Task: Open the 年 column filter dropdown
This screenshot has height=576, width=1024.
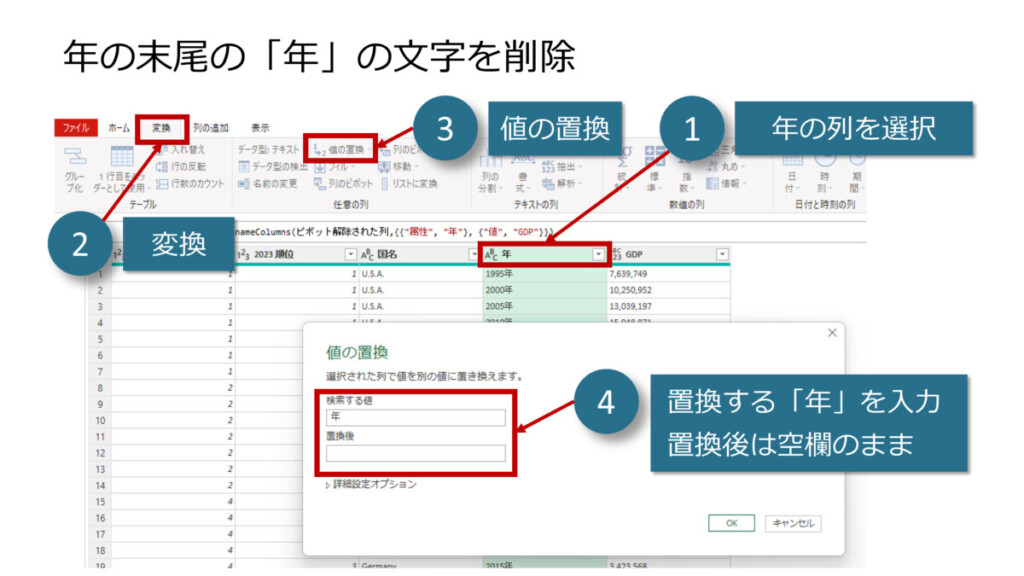Action: 599,255
